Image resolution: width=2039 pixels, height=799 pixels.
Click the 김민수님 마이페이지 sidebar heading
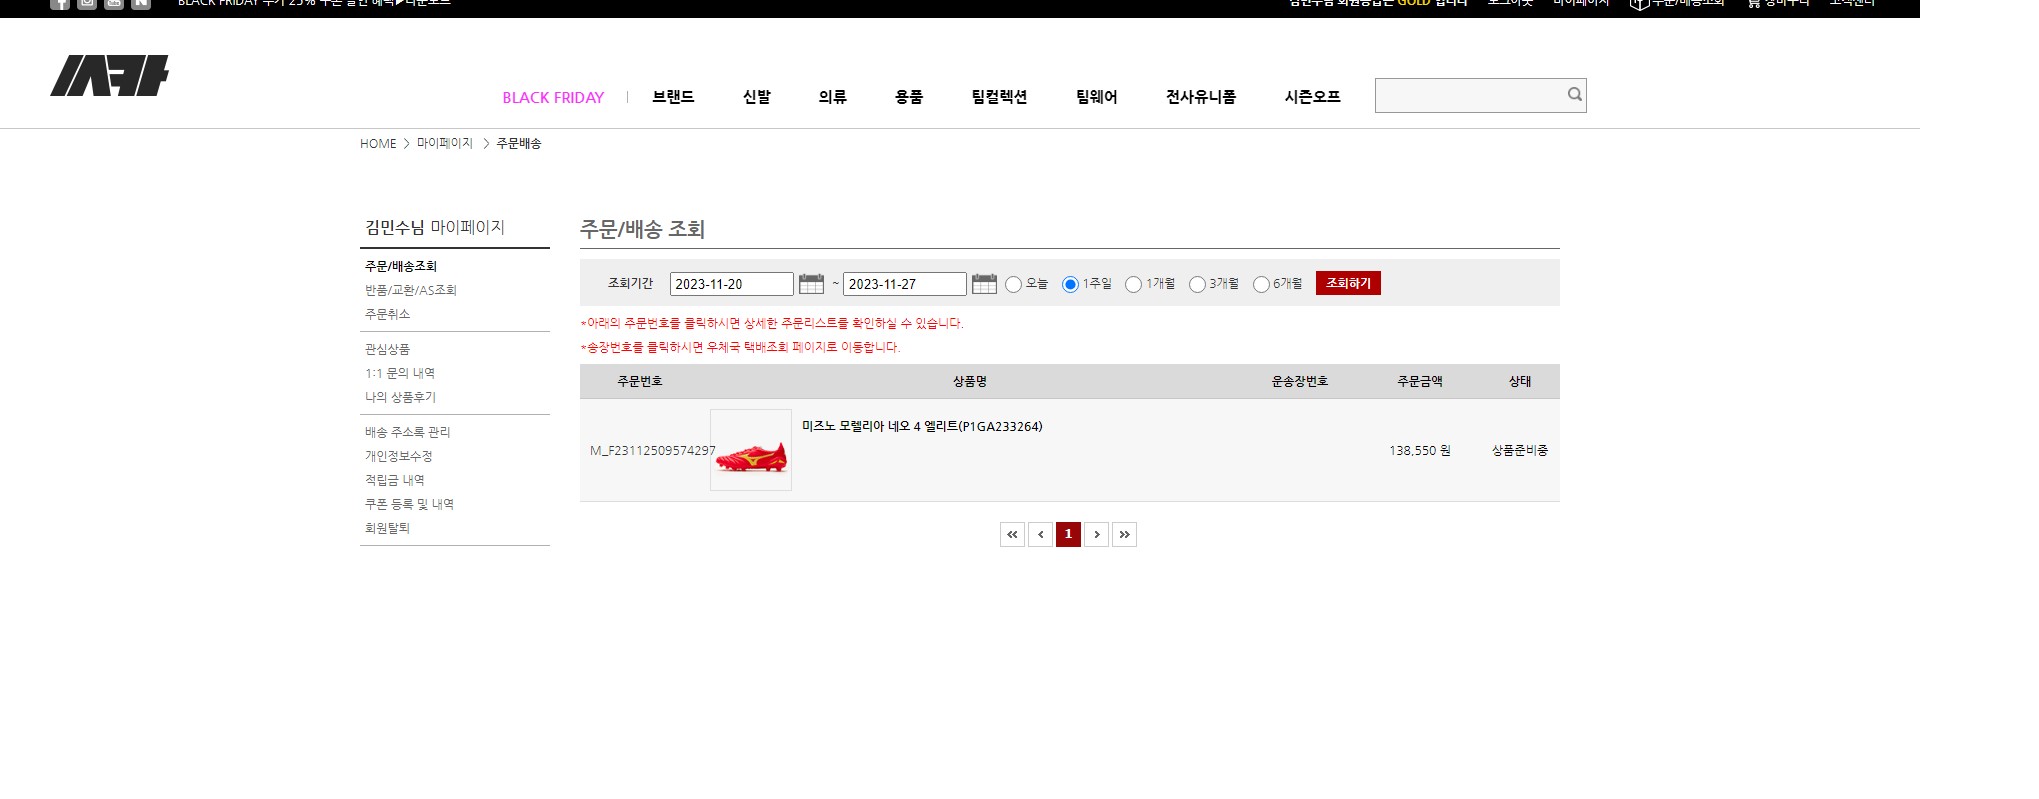(435, 227)
